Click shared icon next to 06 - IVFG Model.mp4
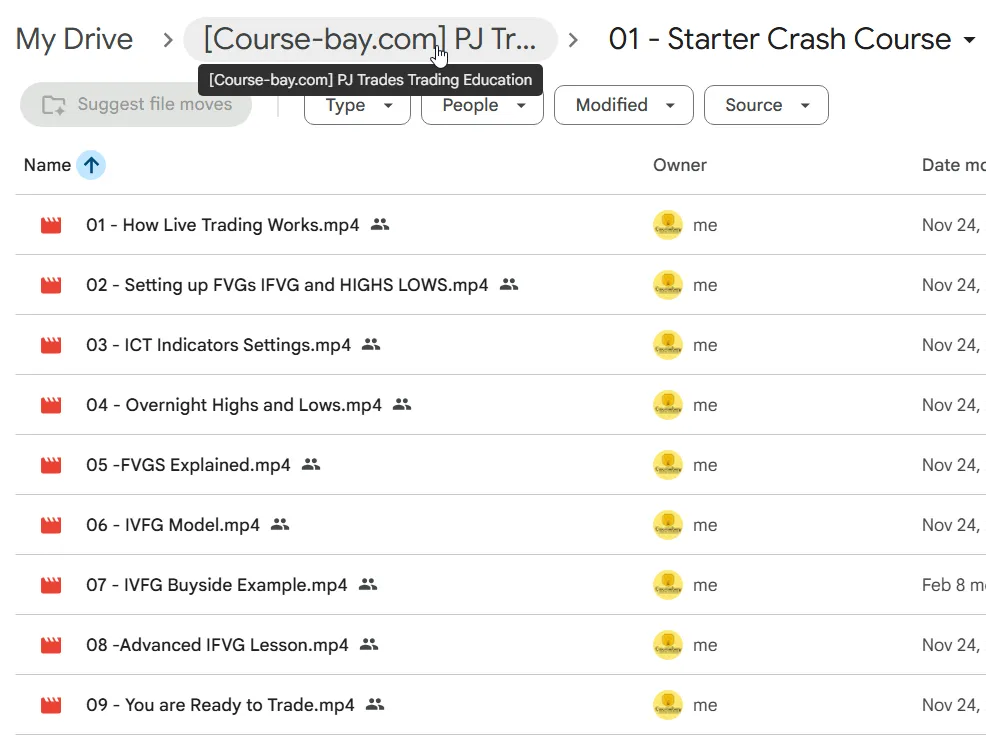This screenshot has height=739, width=986. 280,524
